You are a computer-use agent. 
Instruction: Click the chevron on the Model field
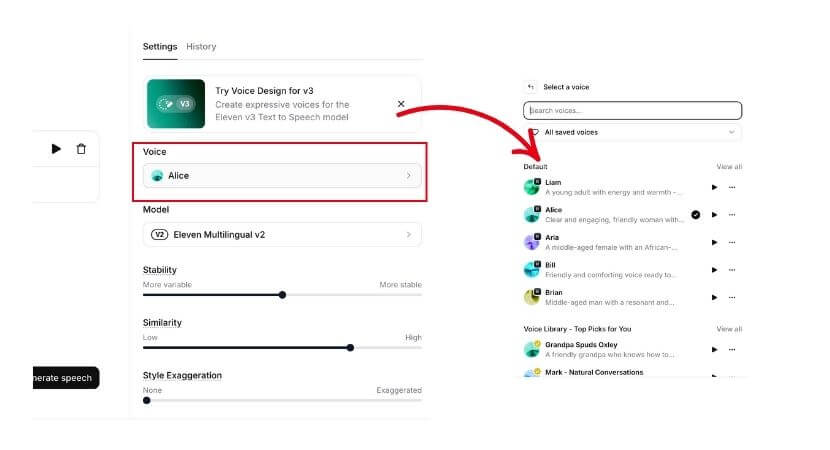coord(409,235)
